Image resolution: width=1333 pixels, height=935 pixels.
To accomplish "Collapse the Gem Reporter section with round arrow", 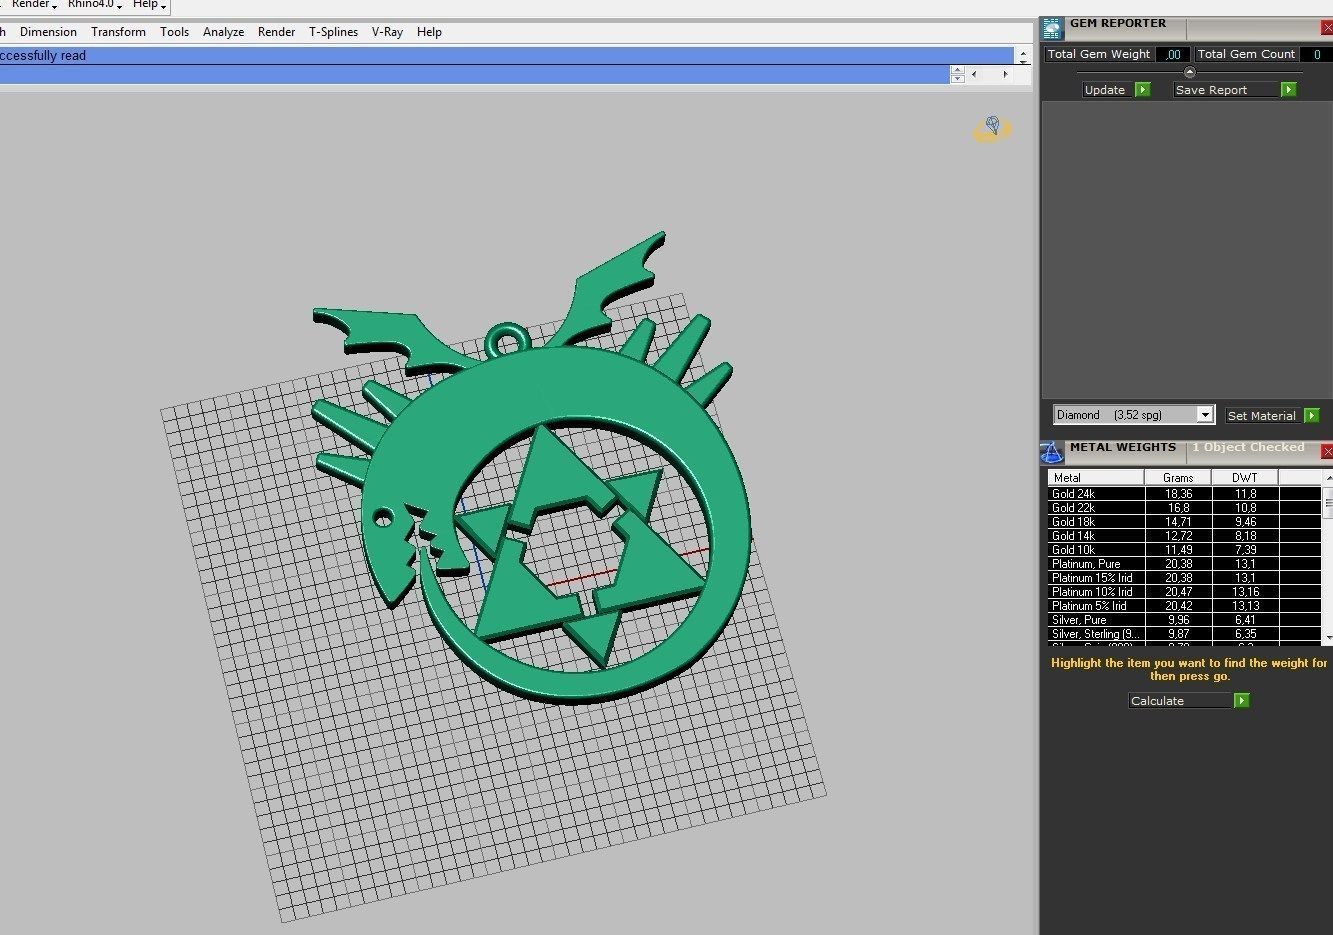I will (1189, 72).
